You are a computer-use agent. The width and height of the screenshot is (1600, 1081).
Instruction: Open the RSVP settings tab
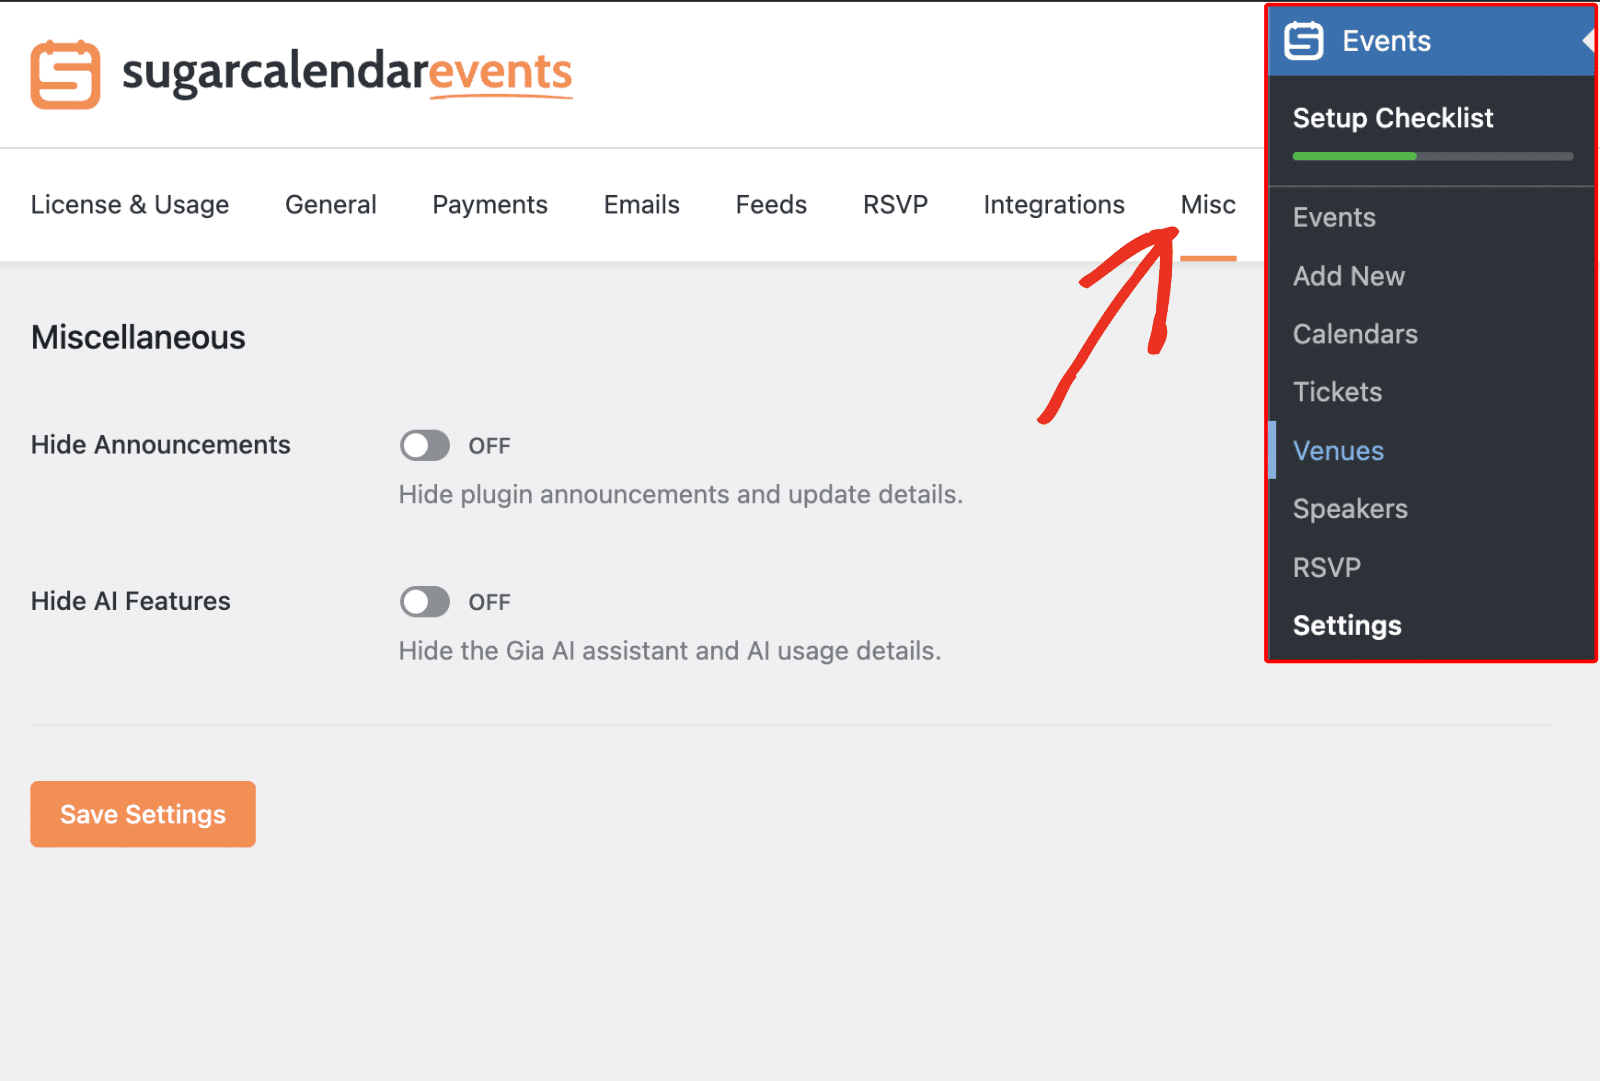[895, 205]
